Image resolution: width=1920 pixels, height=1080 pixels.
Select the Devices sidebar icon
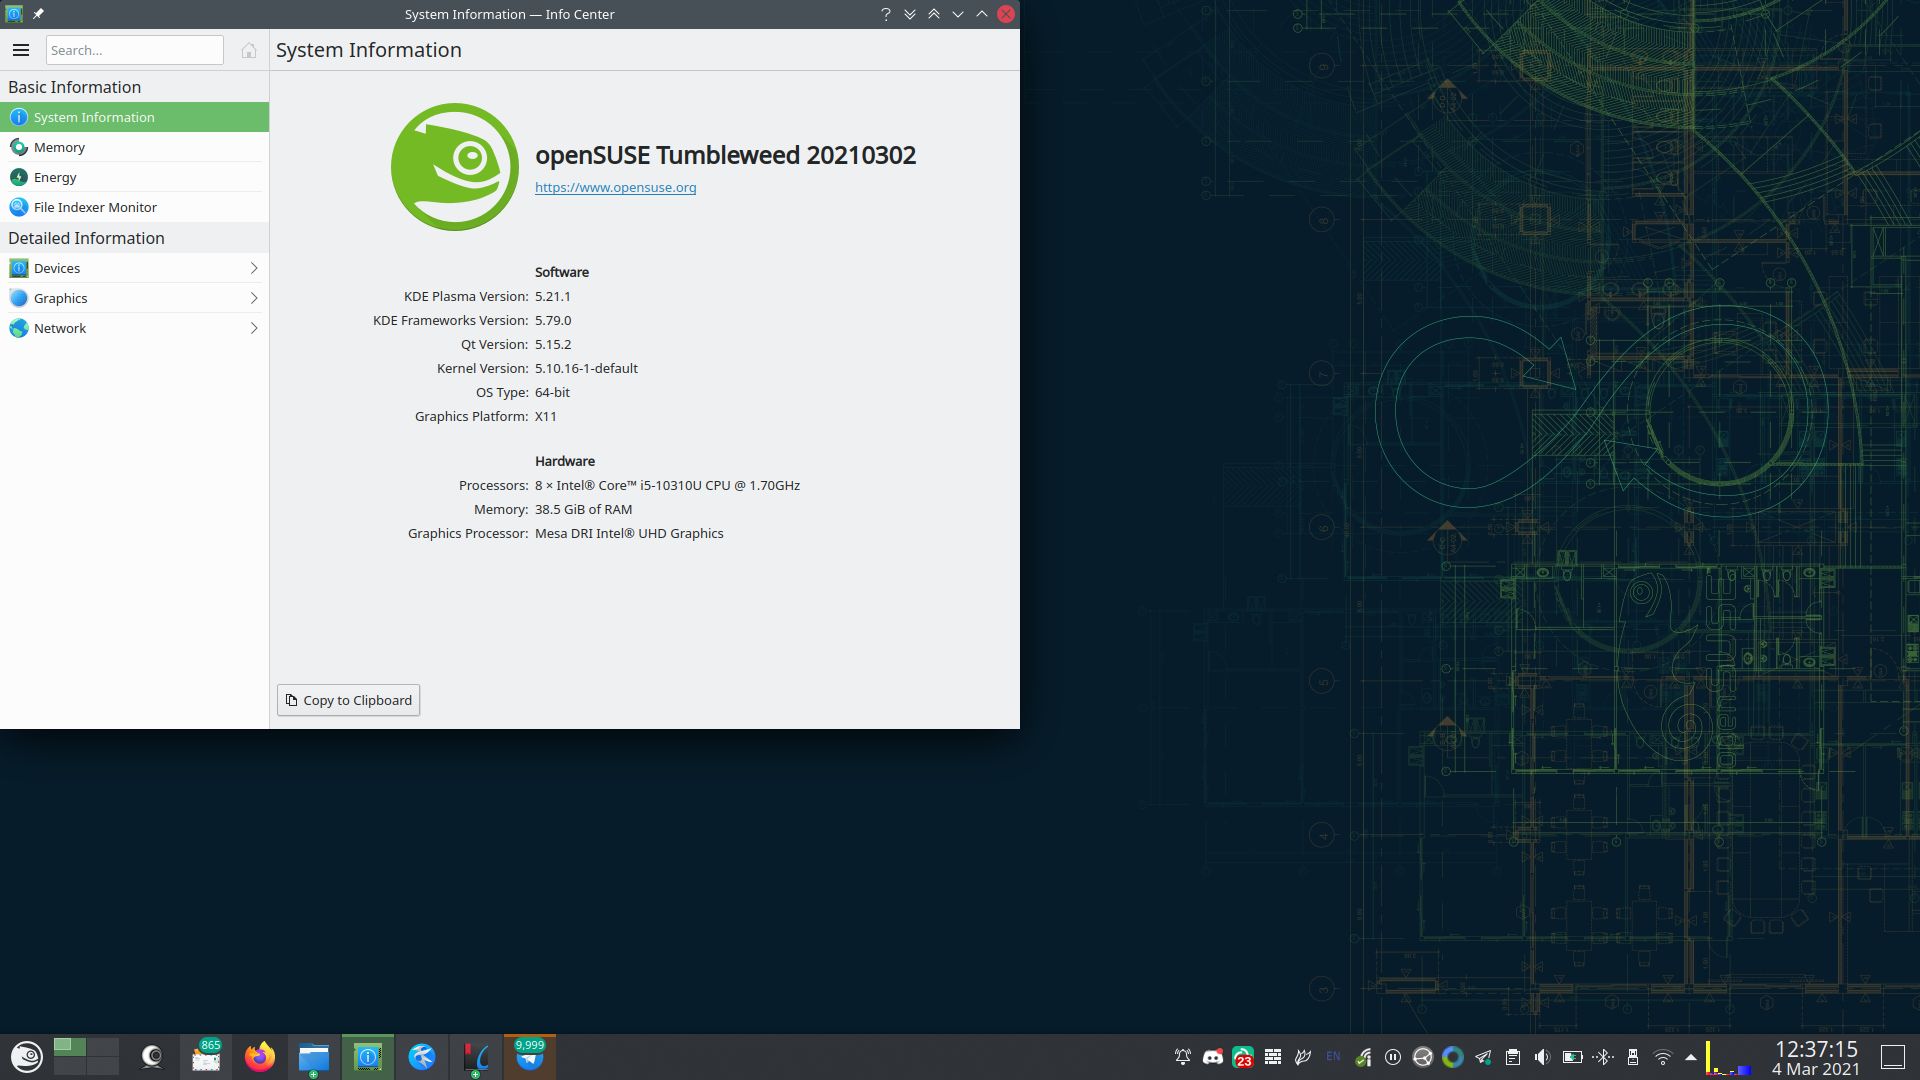pos(19,268)
